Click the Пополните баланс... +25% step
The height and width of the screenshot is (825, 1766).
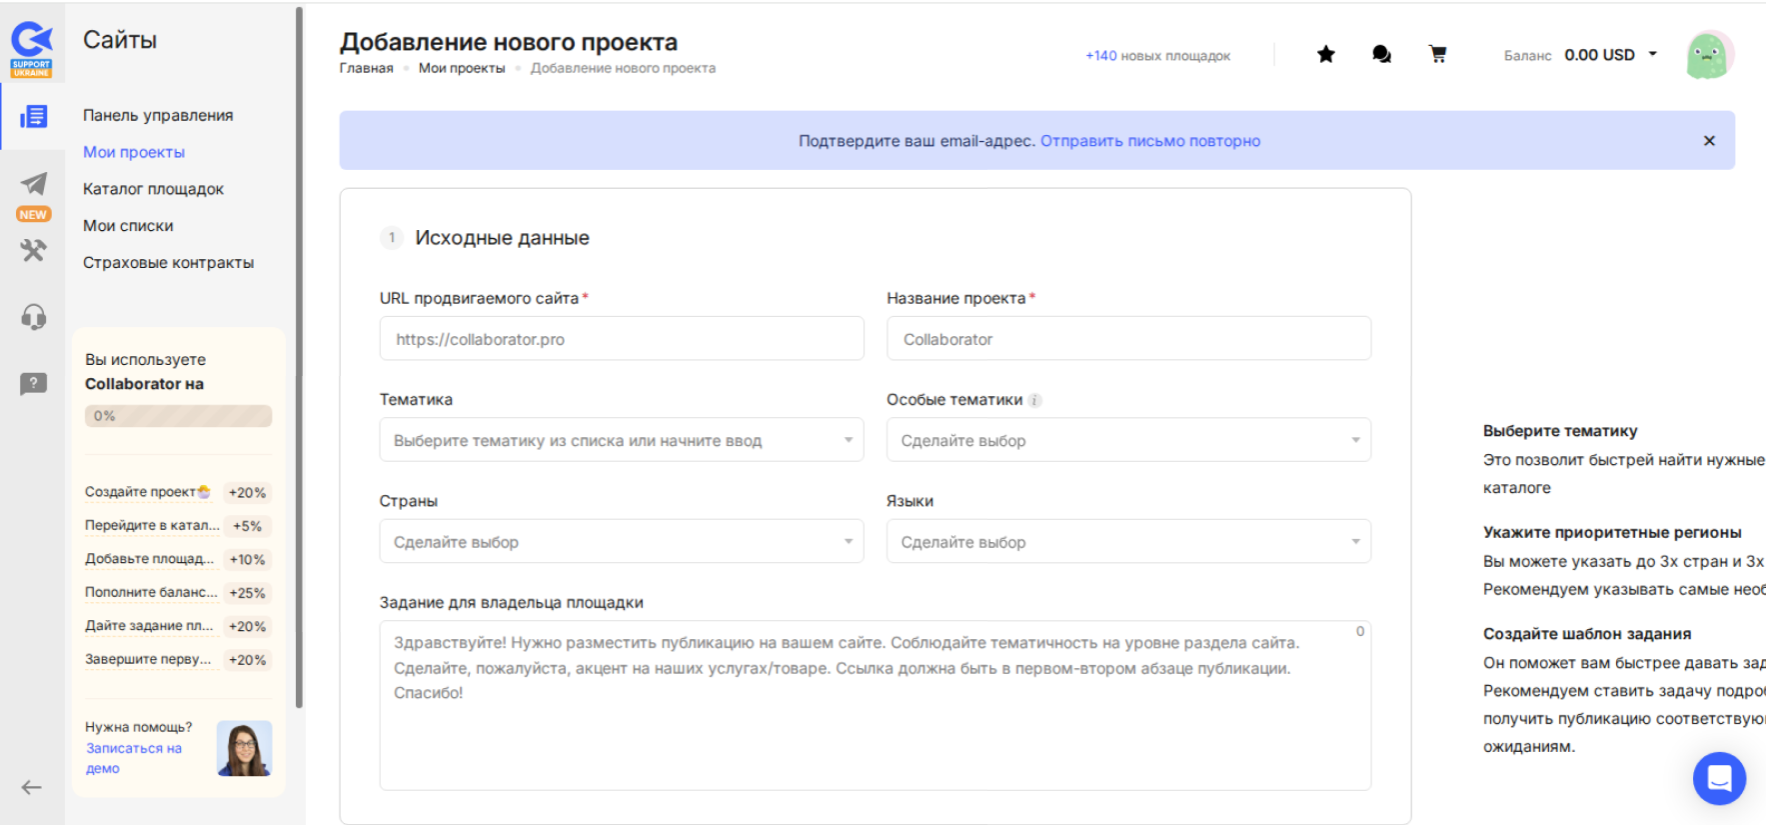tap(177, 593)
